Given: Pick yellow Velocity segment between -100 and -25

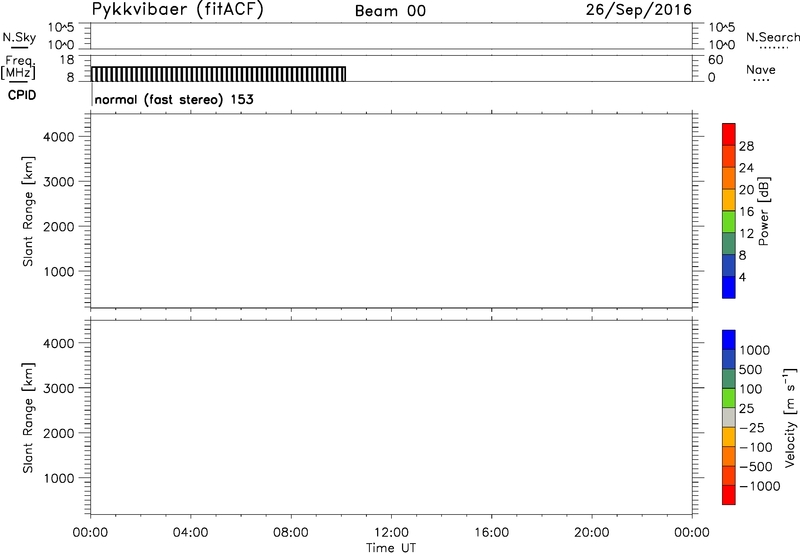Looking at the screenshot, I should (x=729, y=437).
